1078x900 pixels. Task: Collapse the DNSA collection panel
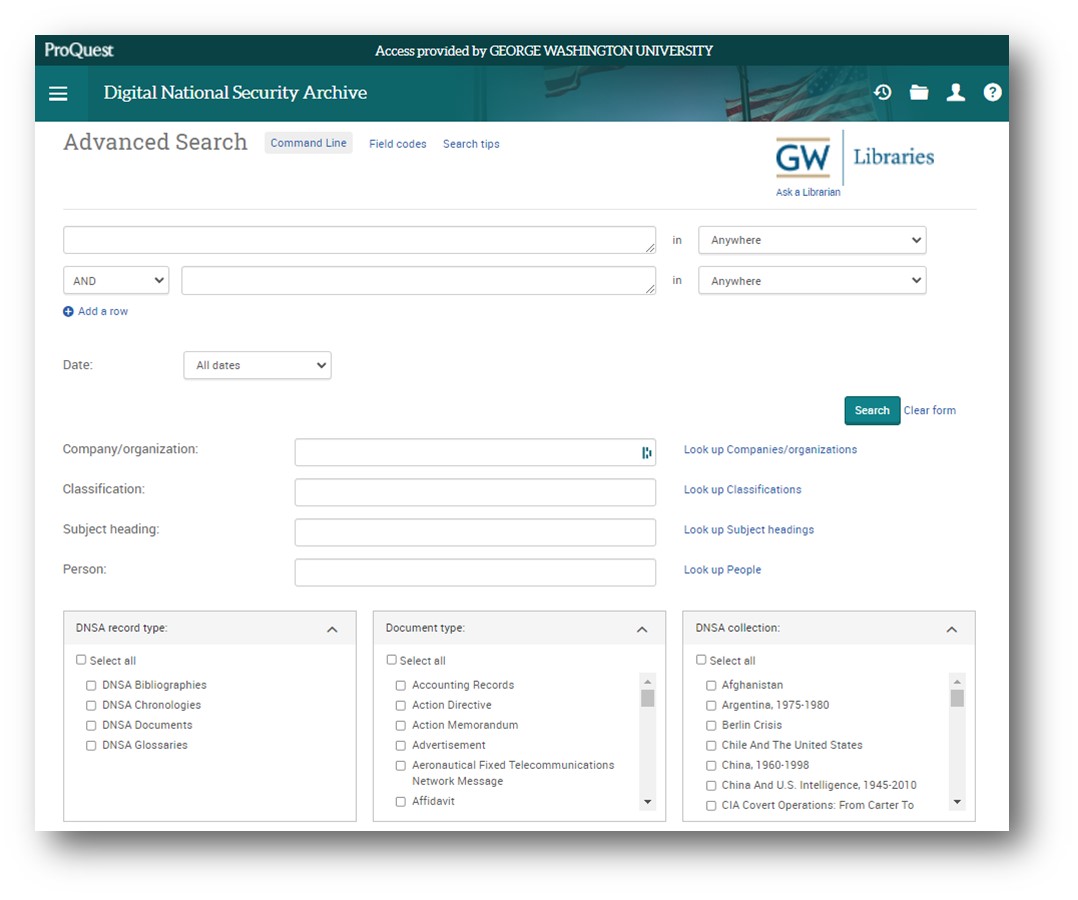952,629
